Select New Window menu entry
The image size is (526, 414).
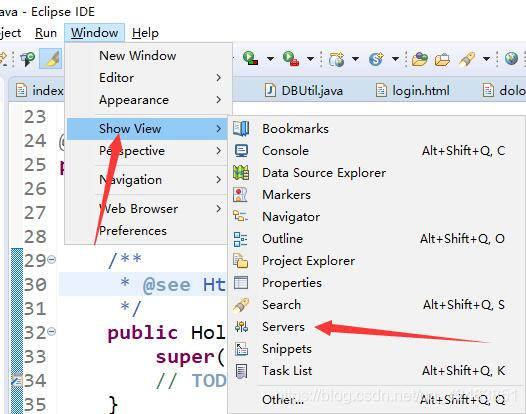point(147,56)
